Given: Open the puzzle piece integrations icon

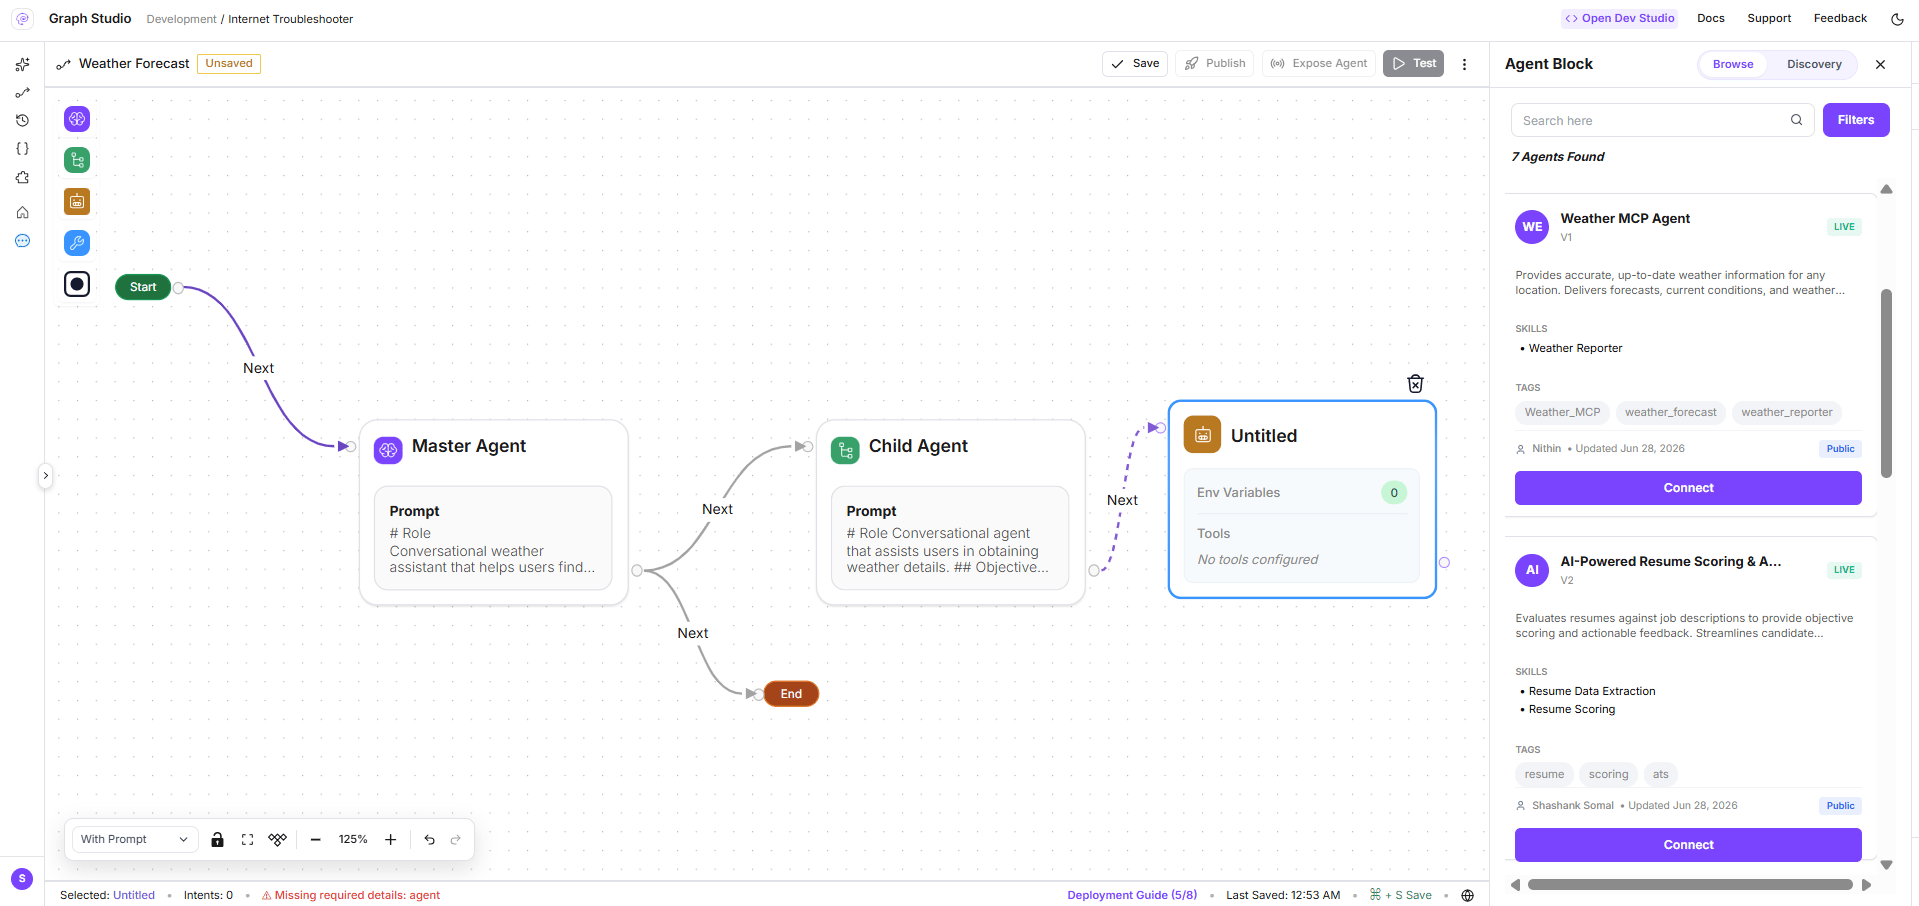Looking at the screenshot, I should click(x=22, y=178).
